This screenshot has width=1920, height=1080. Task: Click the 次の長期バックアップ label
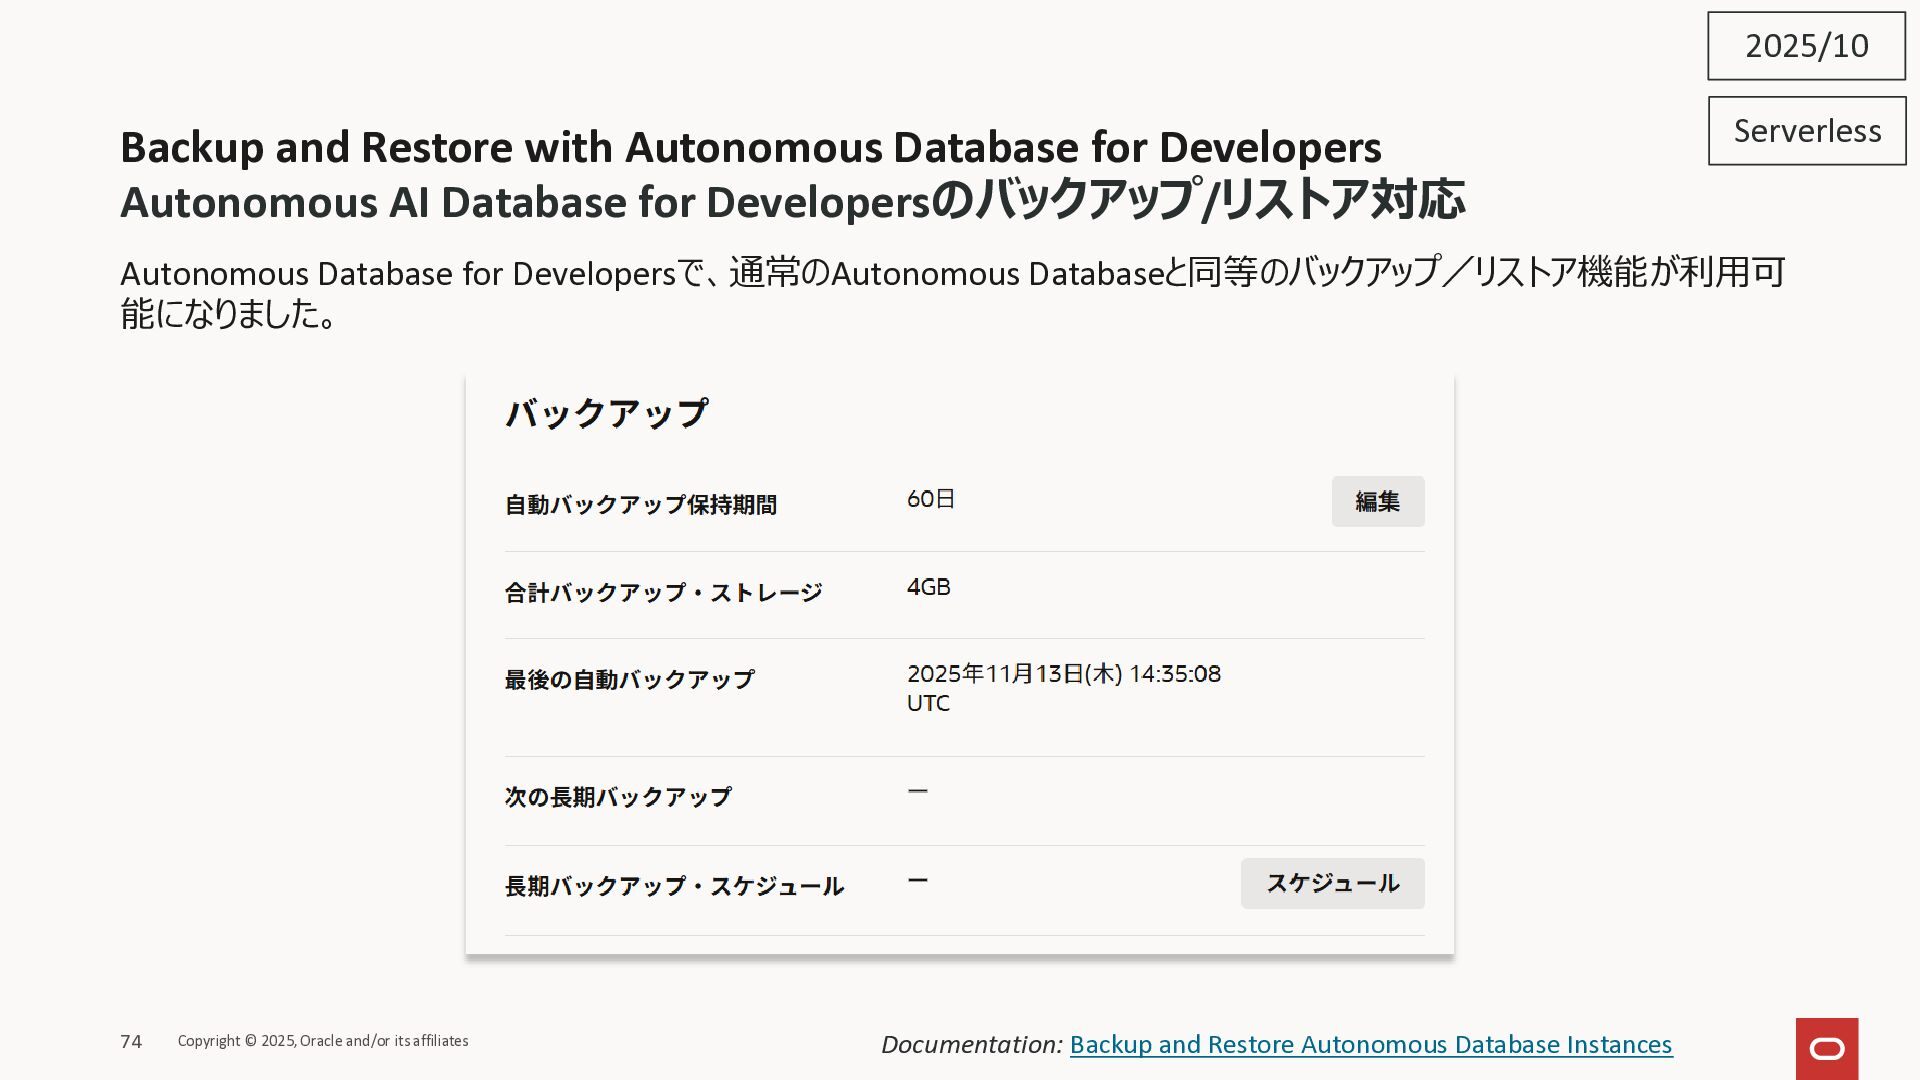coord(617,797)
